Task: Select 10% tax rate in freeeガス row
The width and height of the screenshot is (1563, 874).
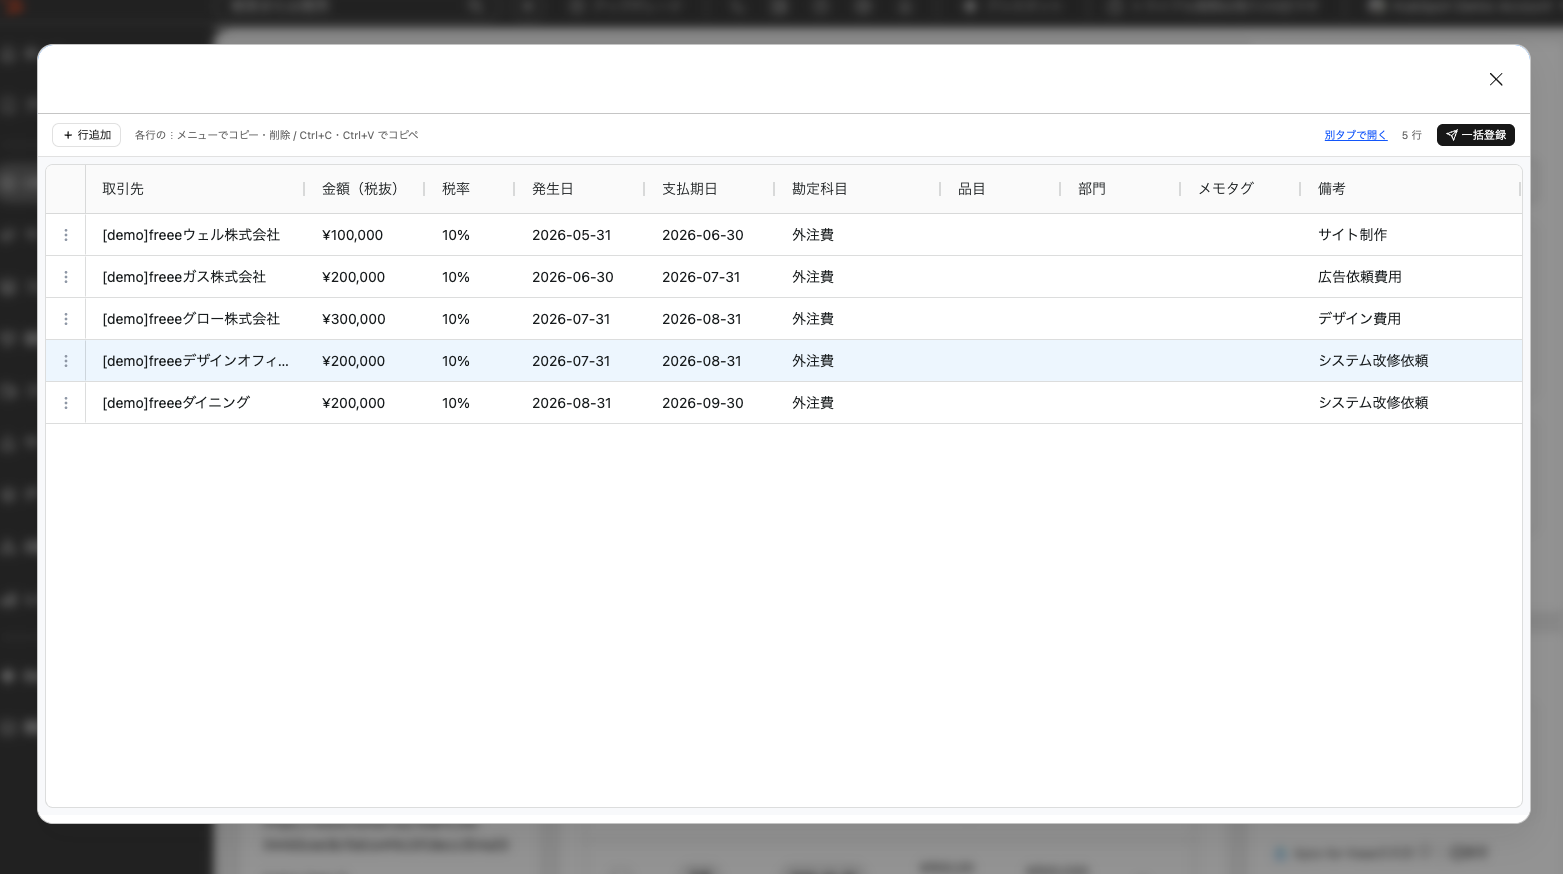Action: pos(470,277)
